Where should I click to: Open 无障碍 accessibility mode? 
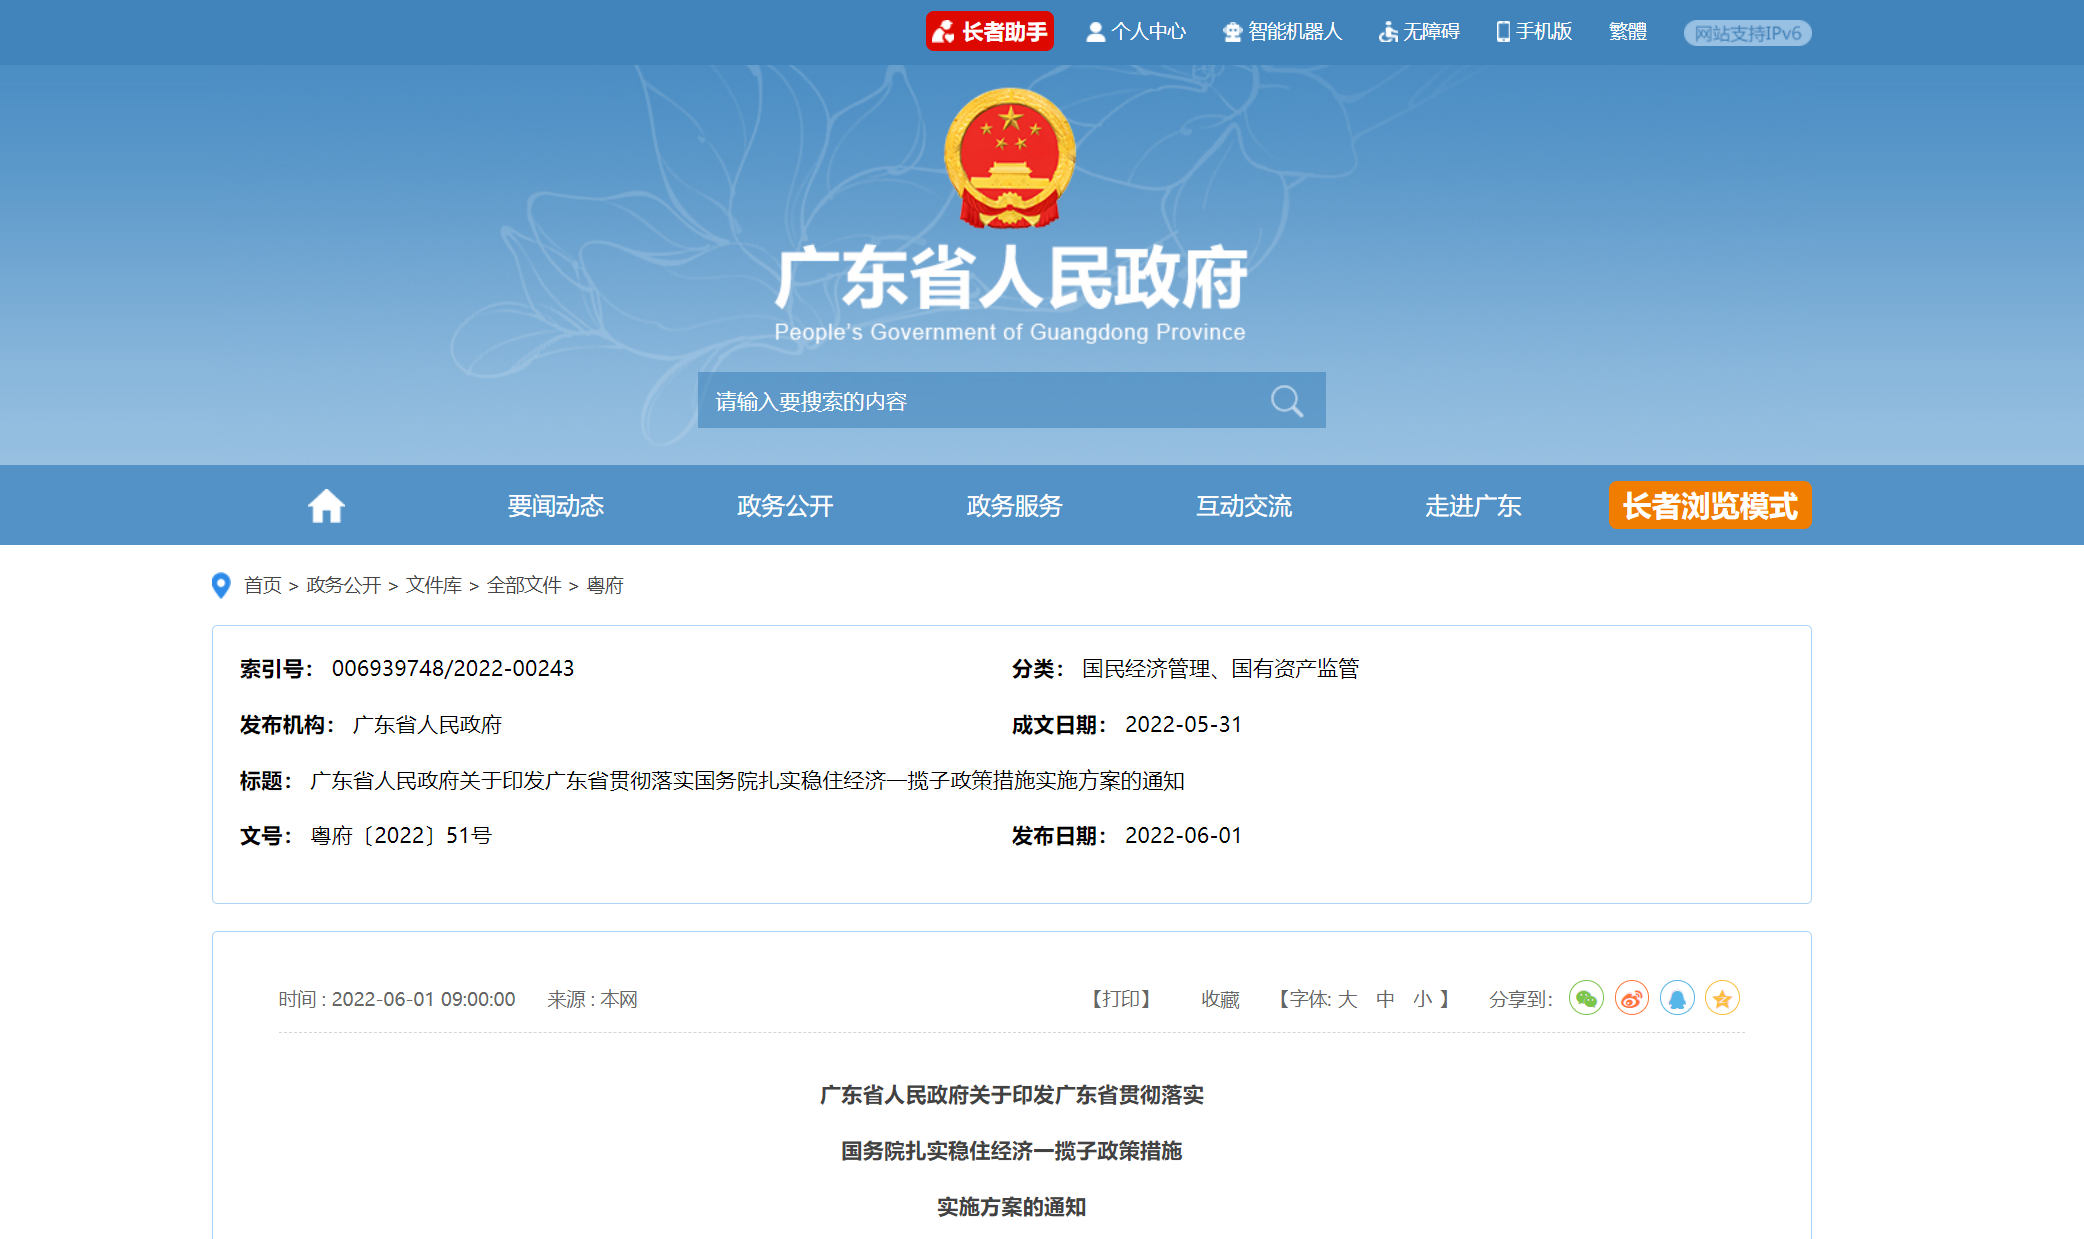coord(1418,31)
